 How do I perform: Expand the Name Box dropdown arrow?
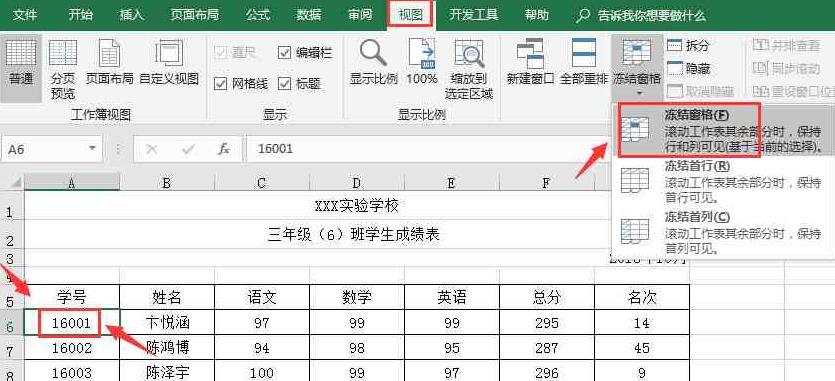click(x=93, y=149)
